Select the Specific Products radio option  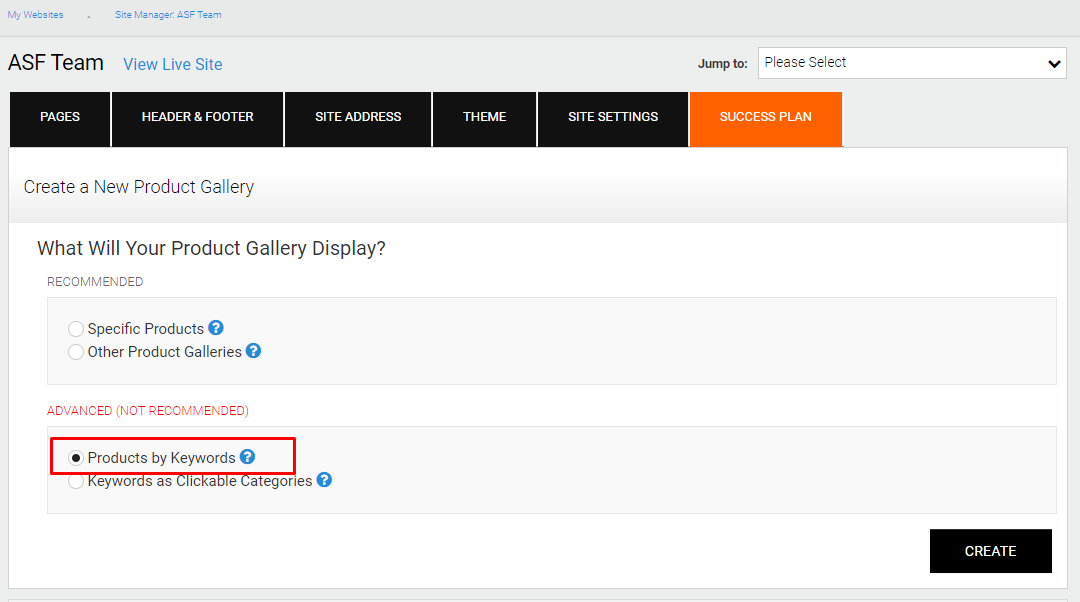point(76,329)
